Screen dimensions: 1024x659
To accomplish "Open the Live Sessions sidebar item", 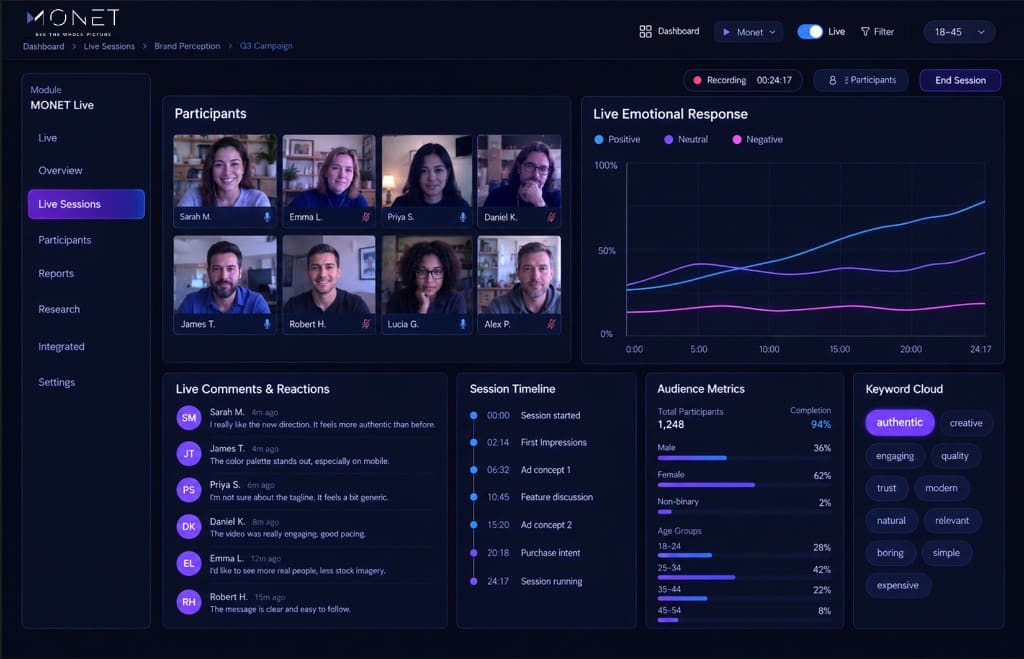I will pyautogui.click(x=86, y=204).
